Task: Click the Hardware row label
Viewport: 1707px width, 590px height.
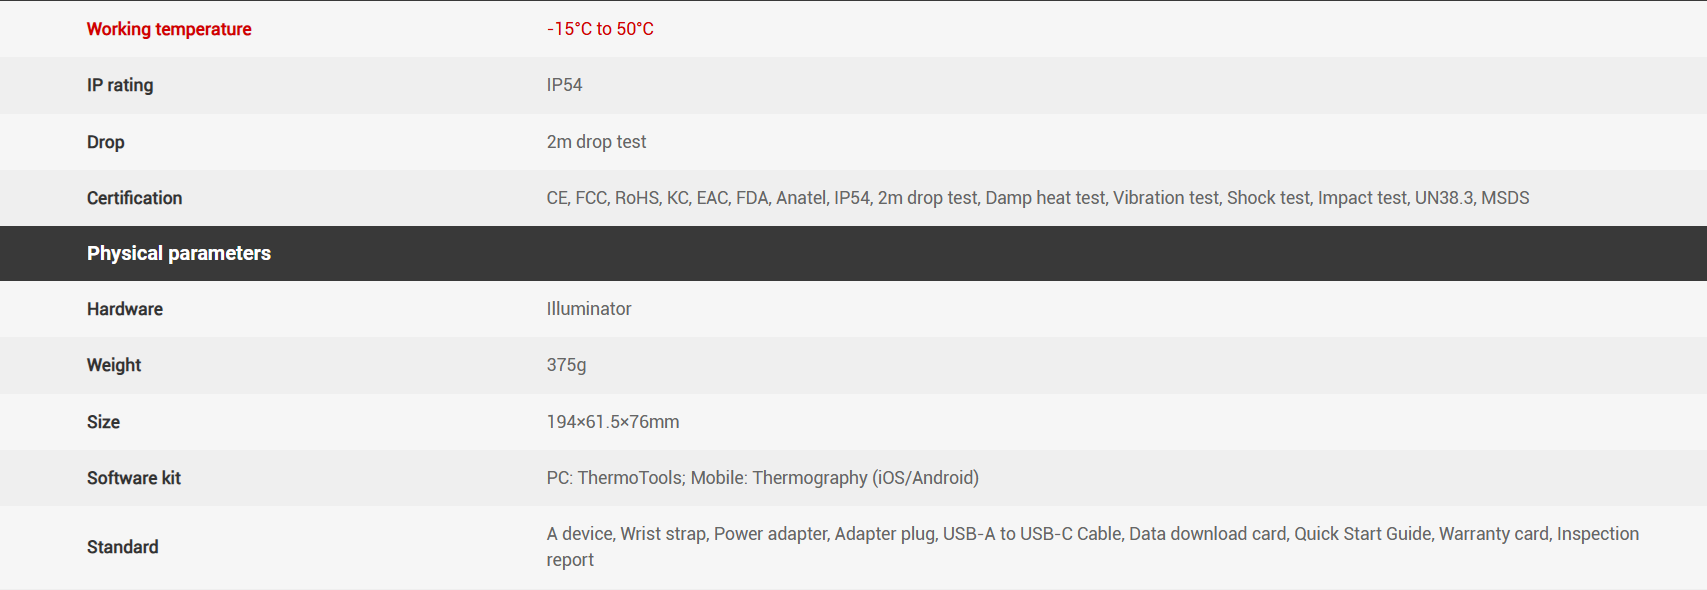Action: point(125,309)
